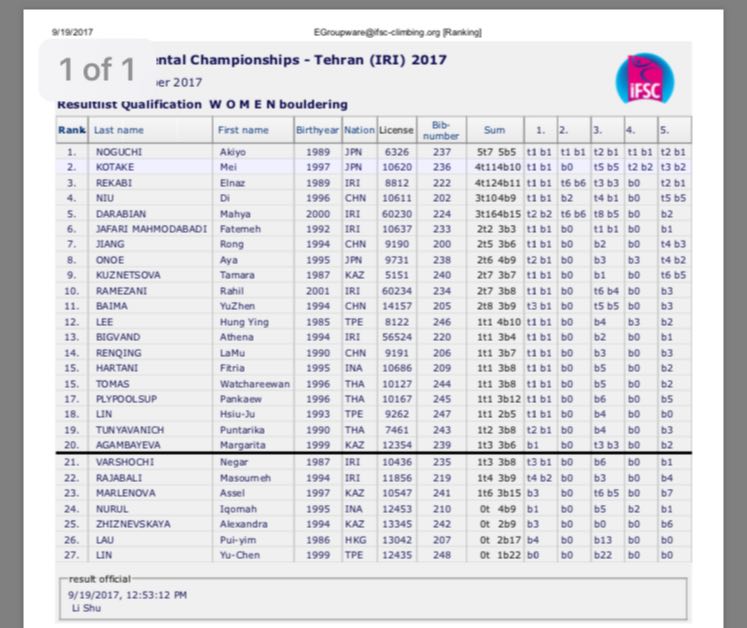747x628 pixels.
Task: Click the Last name column header
Action: tap(118, 130)
